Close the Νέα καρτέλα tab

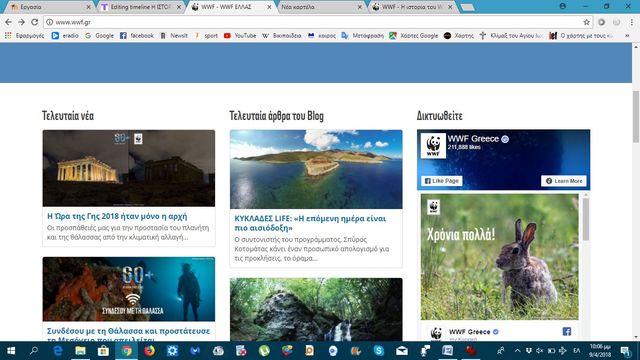pos(360,7)
